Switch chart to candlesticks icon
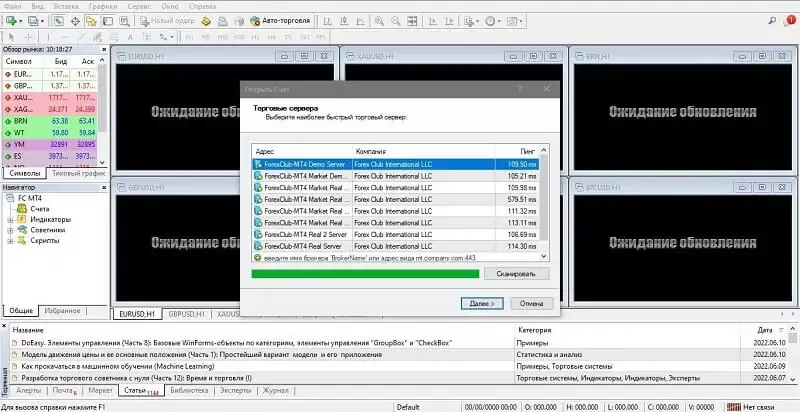The height and width of the screenshot is (412, 800). [x=344, y=21]
